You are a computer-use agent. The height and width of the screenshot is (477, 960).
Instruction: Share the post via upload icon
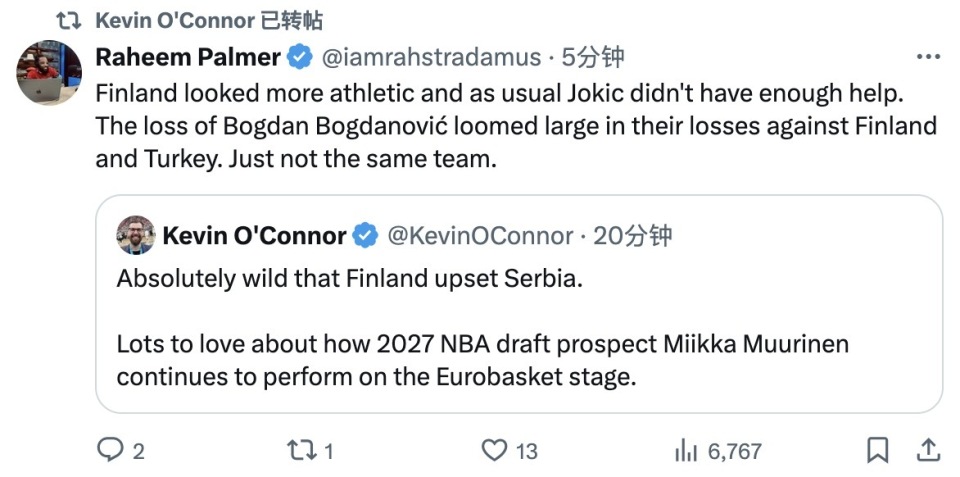(x=927, y=451)
